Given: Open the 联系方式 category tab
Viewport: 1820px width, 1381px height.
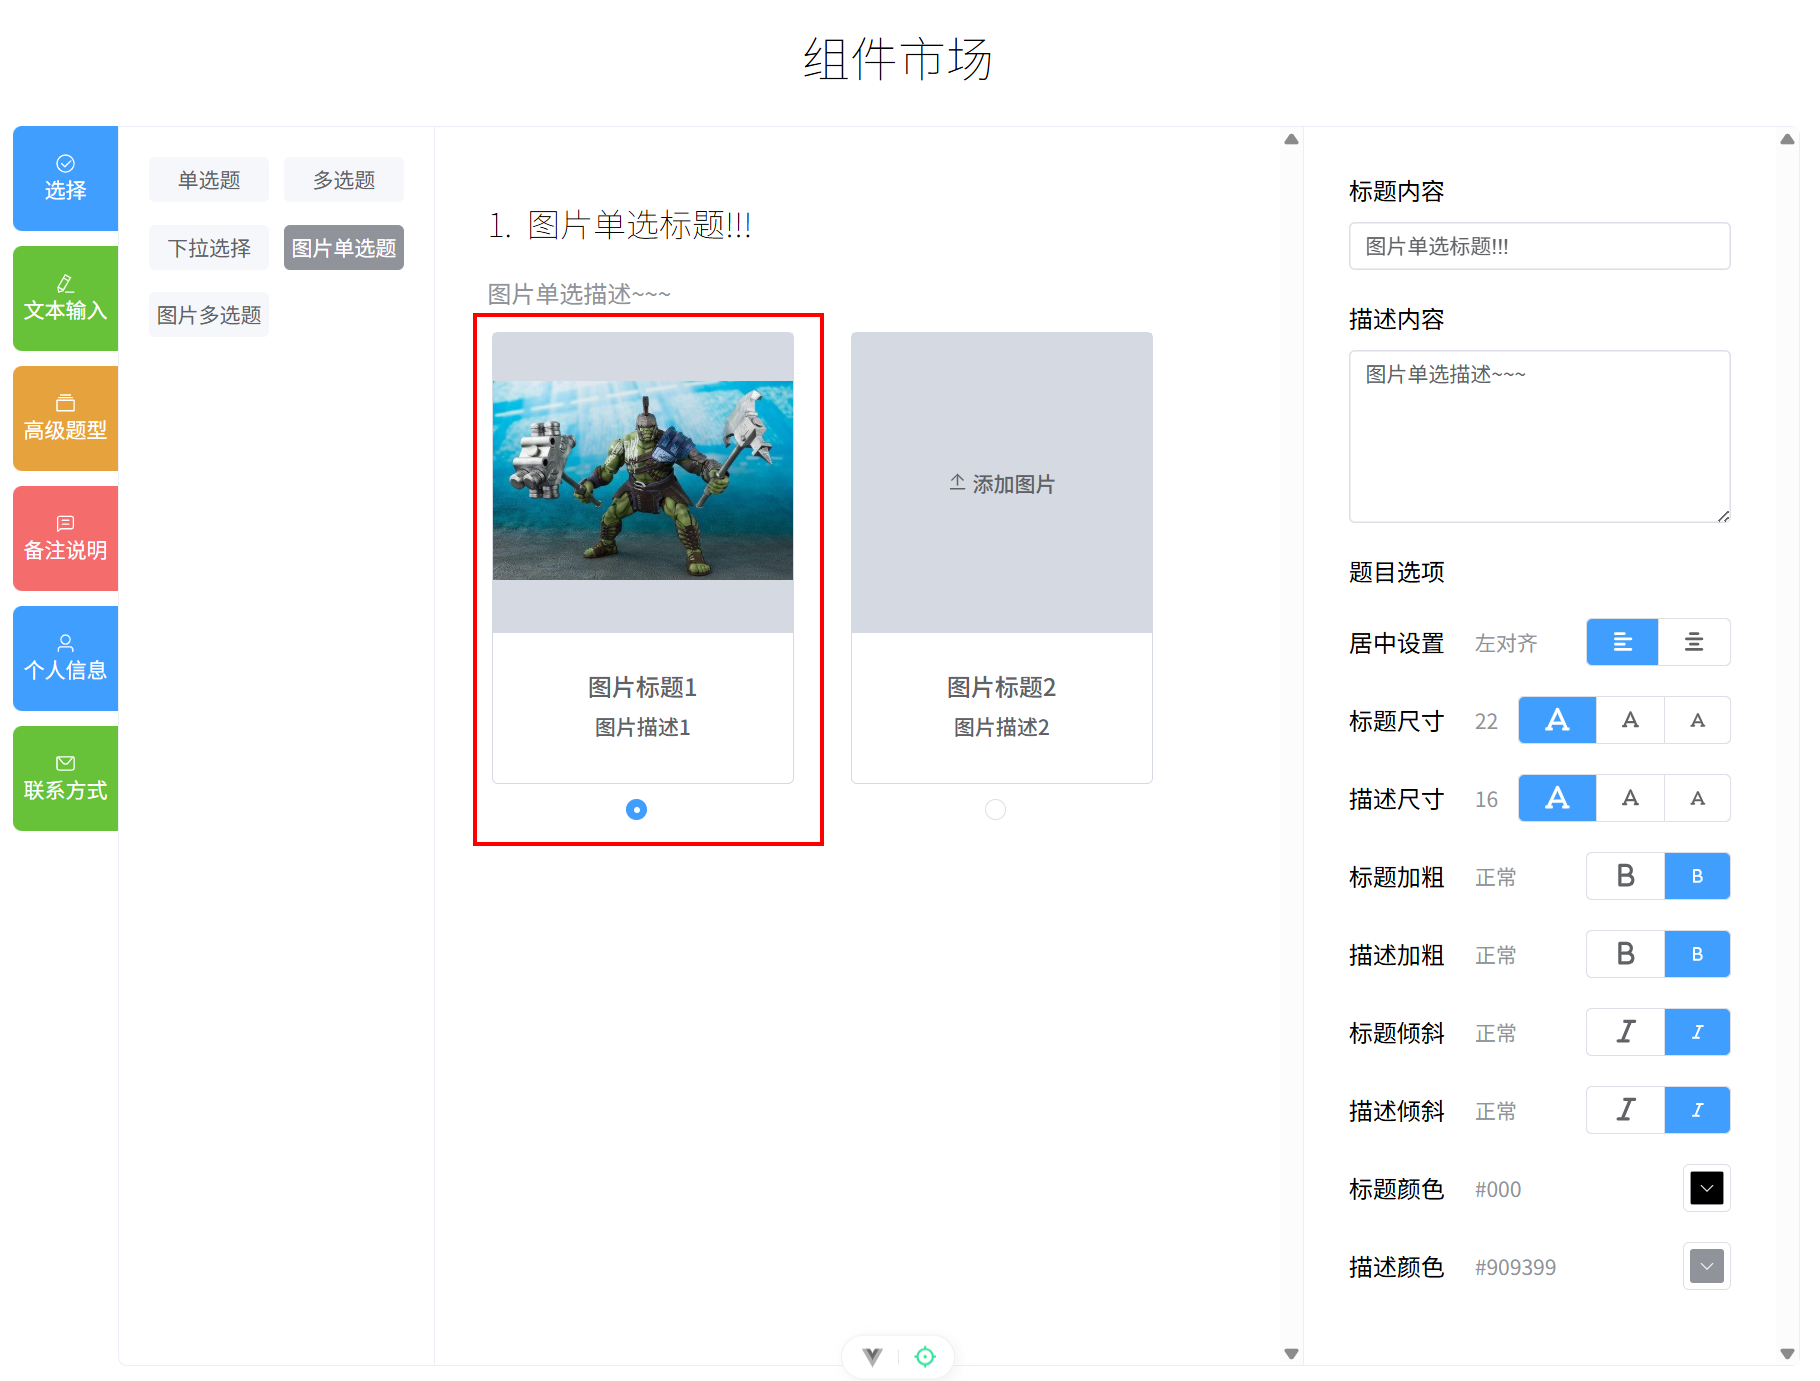Looking at the screenshot, I should click(x=66, y=779).
